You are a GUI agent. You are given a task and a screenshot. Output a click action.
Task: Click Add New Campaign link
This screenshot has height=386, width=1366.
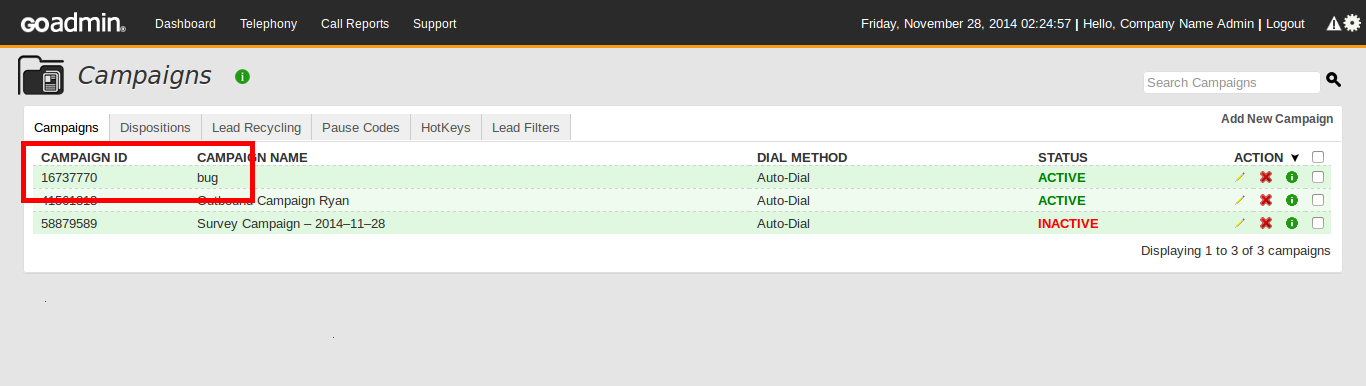(x=1277, y=119)
